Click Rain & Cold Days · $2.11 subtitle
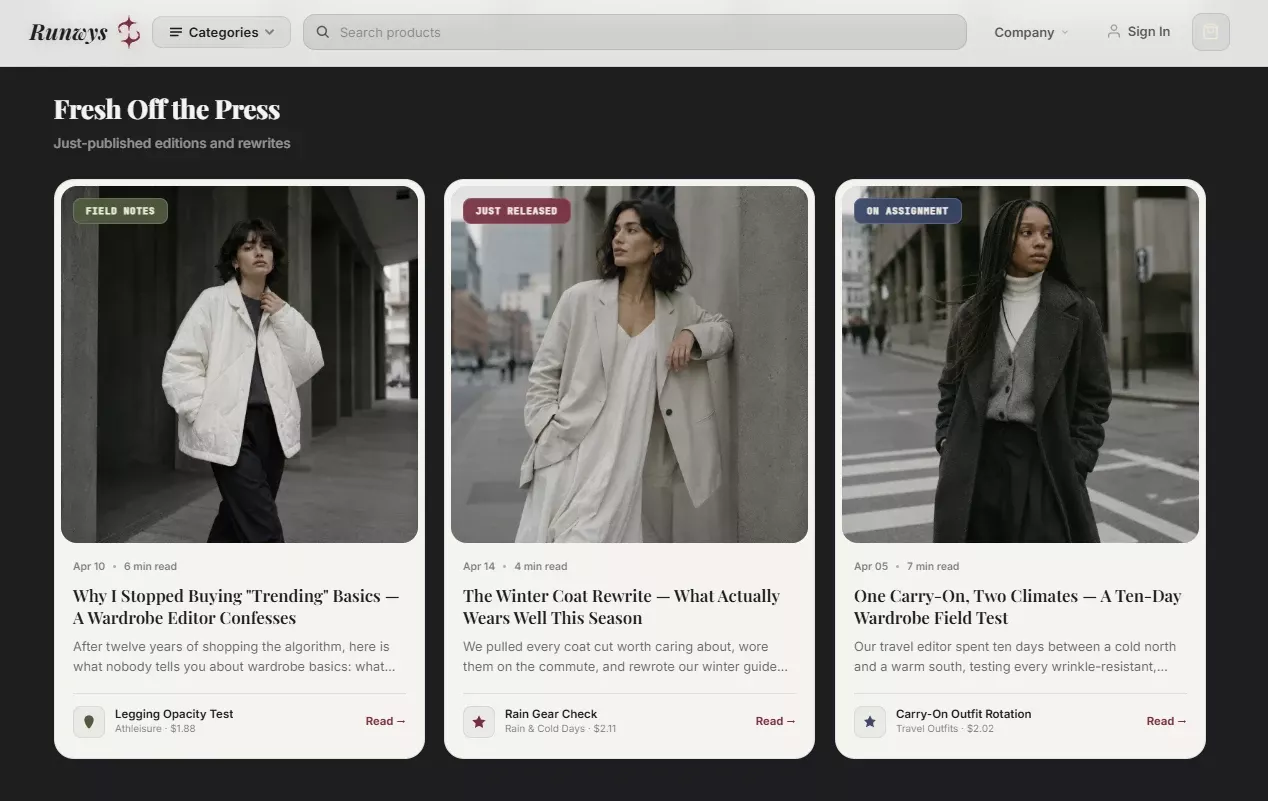Image resolution: width=1268 pixels, height=801 pixels. coord(560,729)
